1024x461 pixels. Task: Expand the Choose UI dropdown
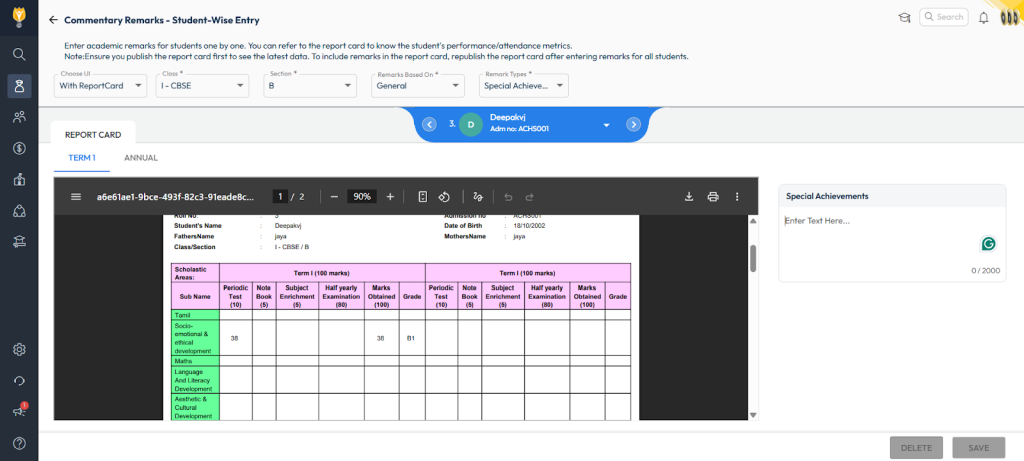[102, 86]
